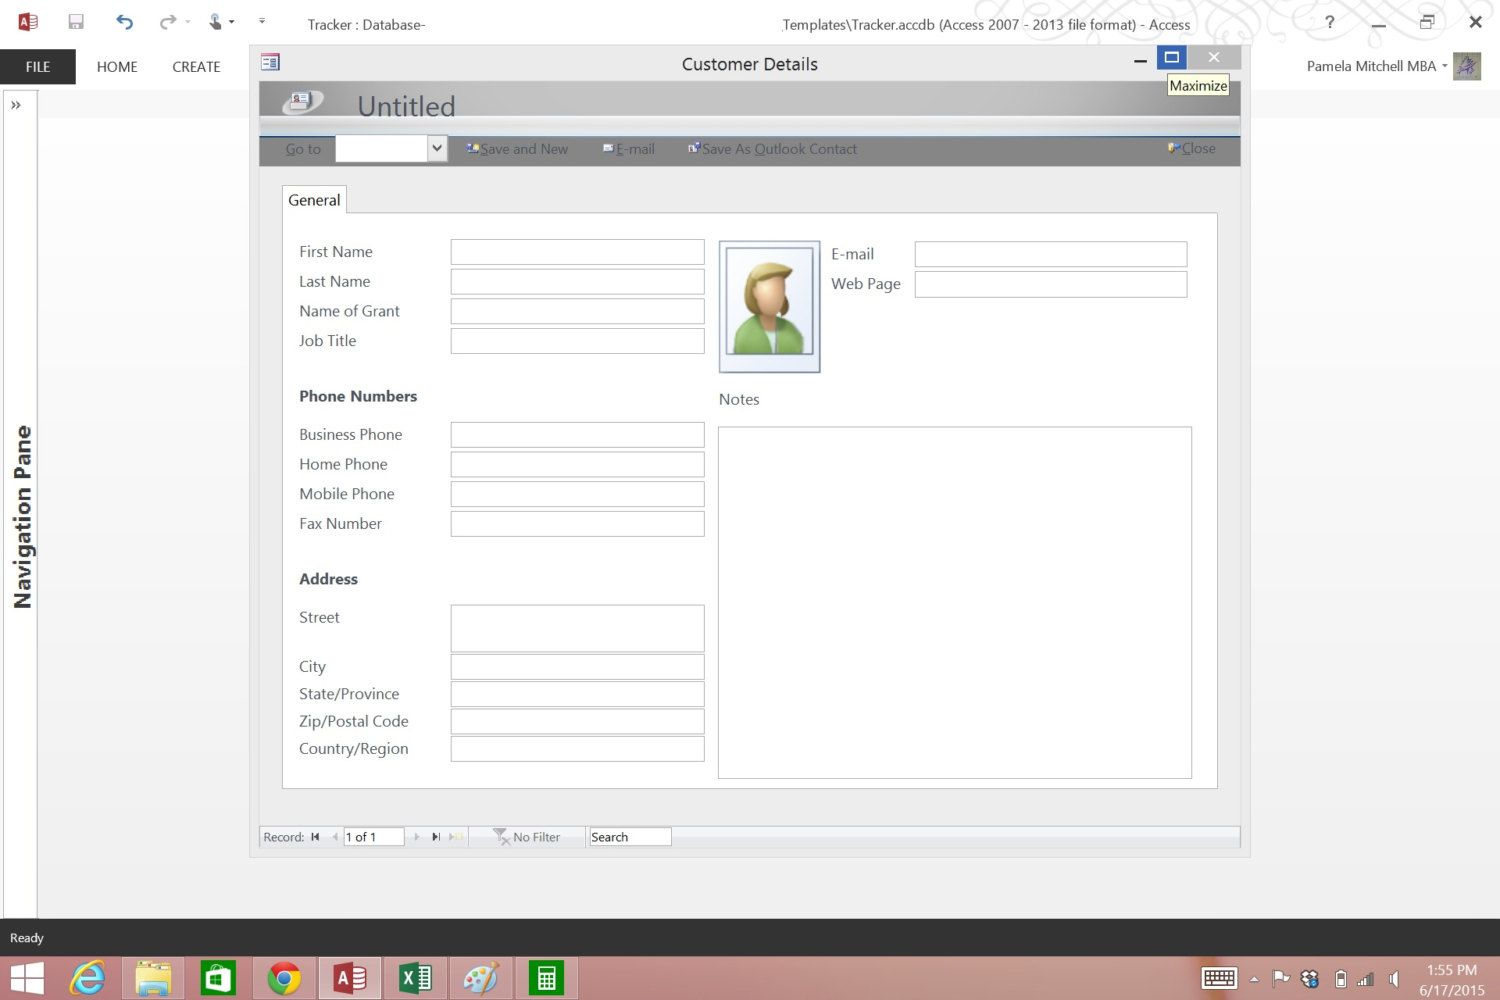
Task: Undo the last action
Action: tap(124, 22)
